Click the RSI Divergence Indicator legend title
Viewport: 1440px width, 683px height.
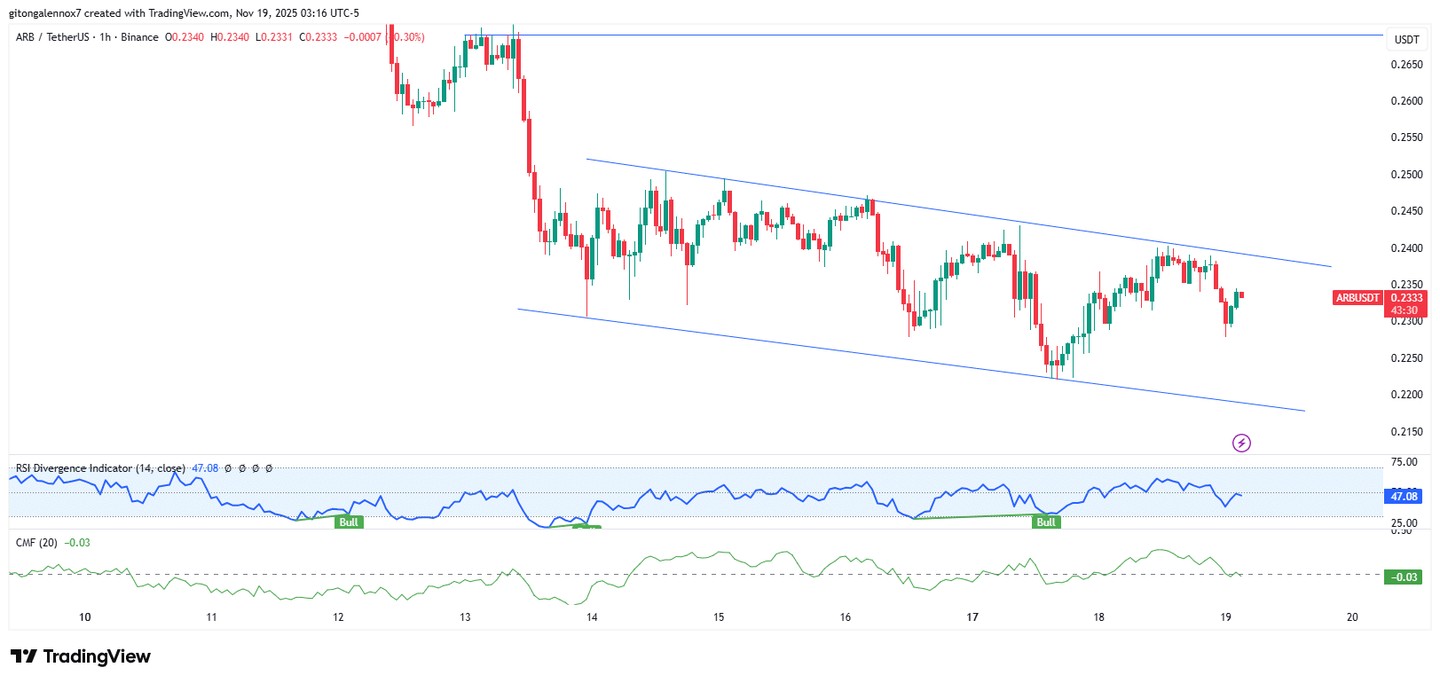pos(98,468)
